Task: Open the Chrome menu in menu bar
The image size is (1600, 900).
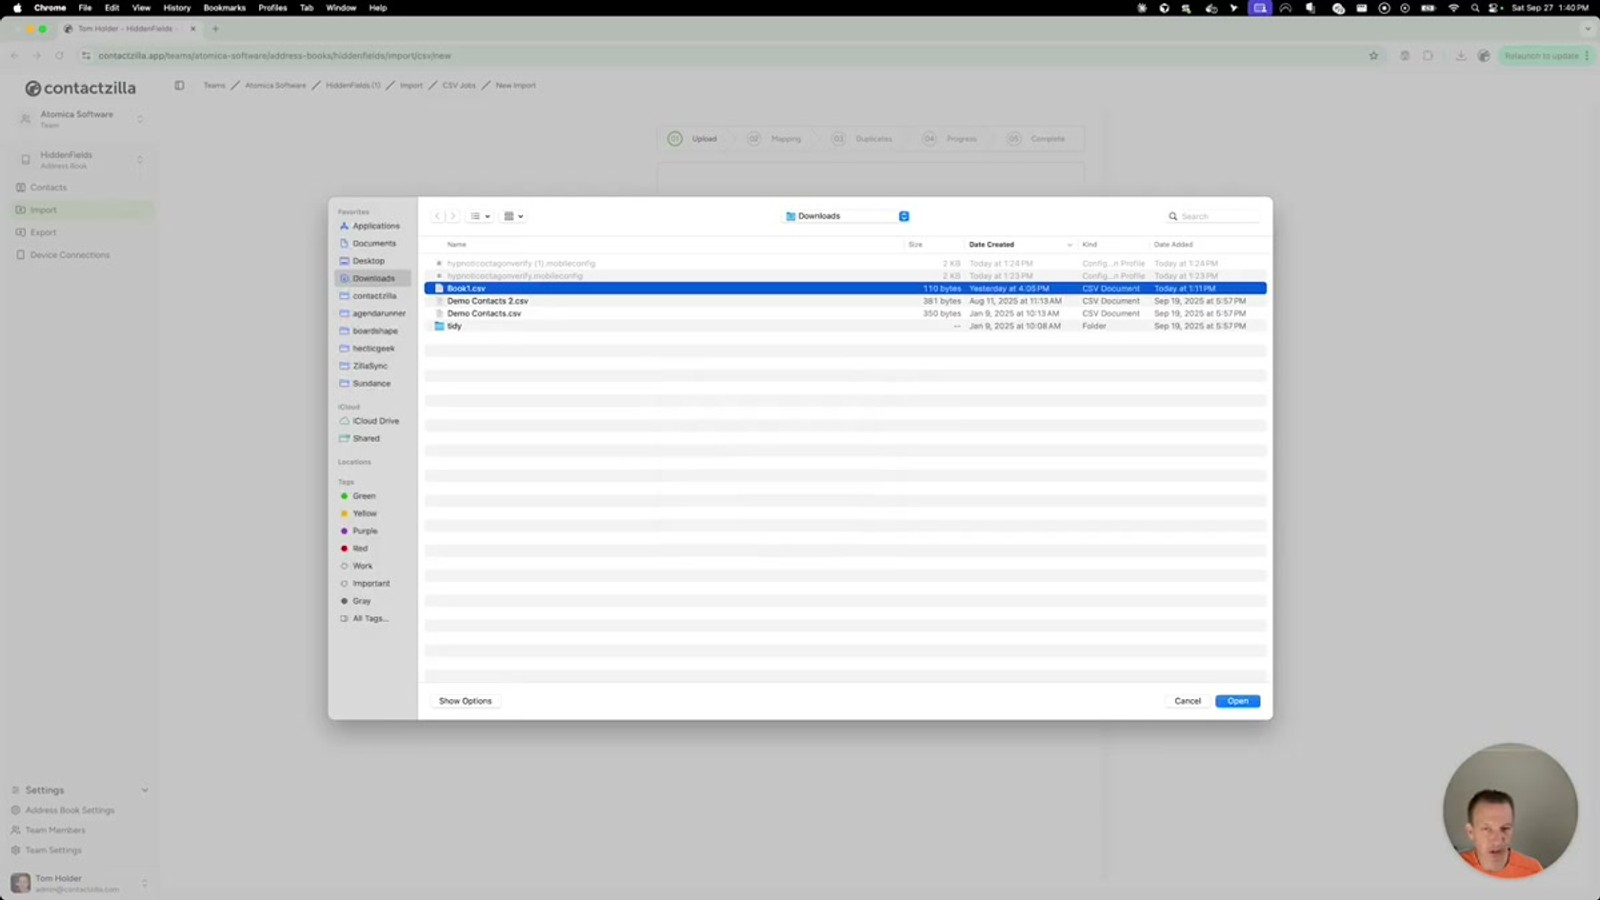Action: click(49, 8)
